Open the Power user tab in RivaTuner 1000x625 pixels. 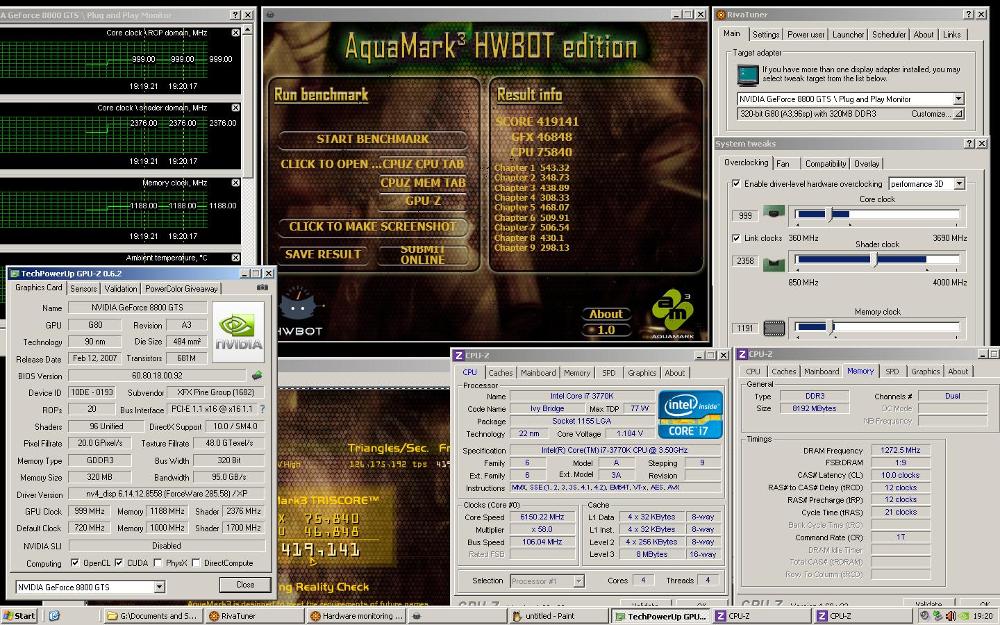(x=805, y=34)
